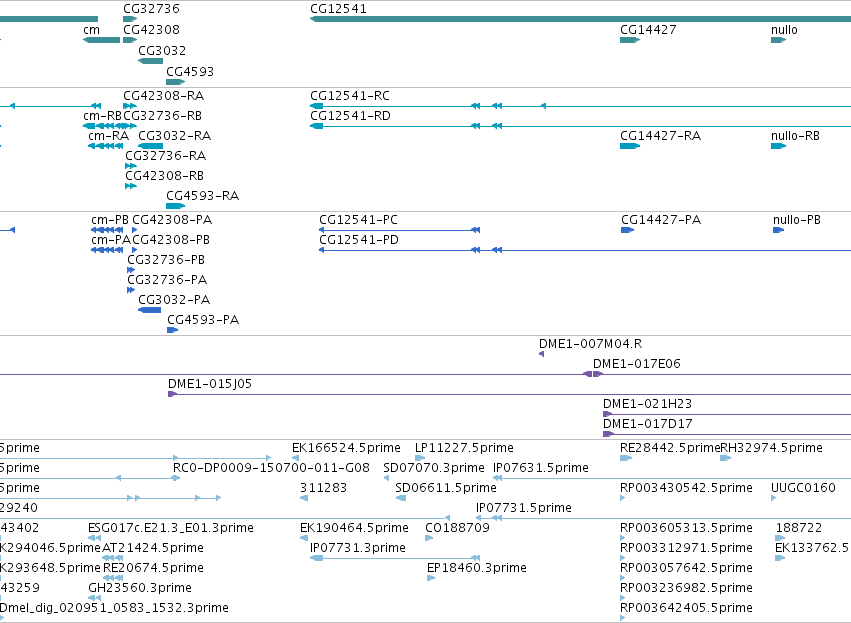Viewport: 851px width, 623px height.
Task: Click the CG3032-PA protein label
Action: (x=174, y=300)
